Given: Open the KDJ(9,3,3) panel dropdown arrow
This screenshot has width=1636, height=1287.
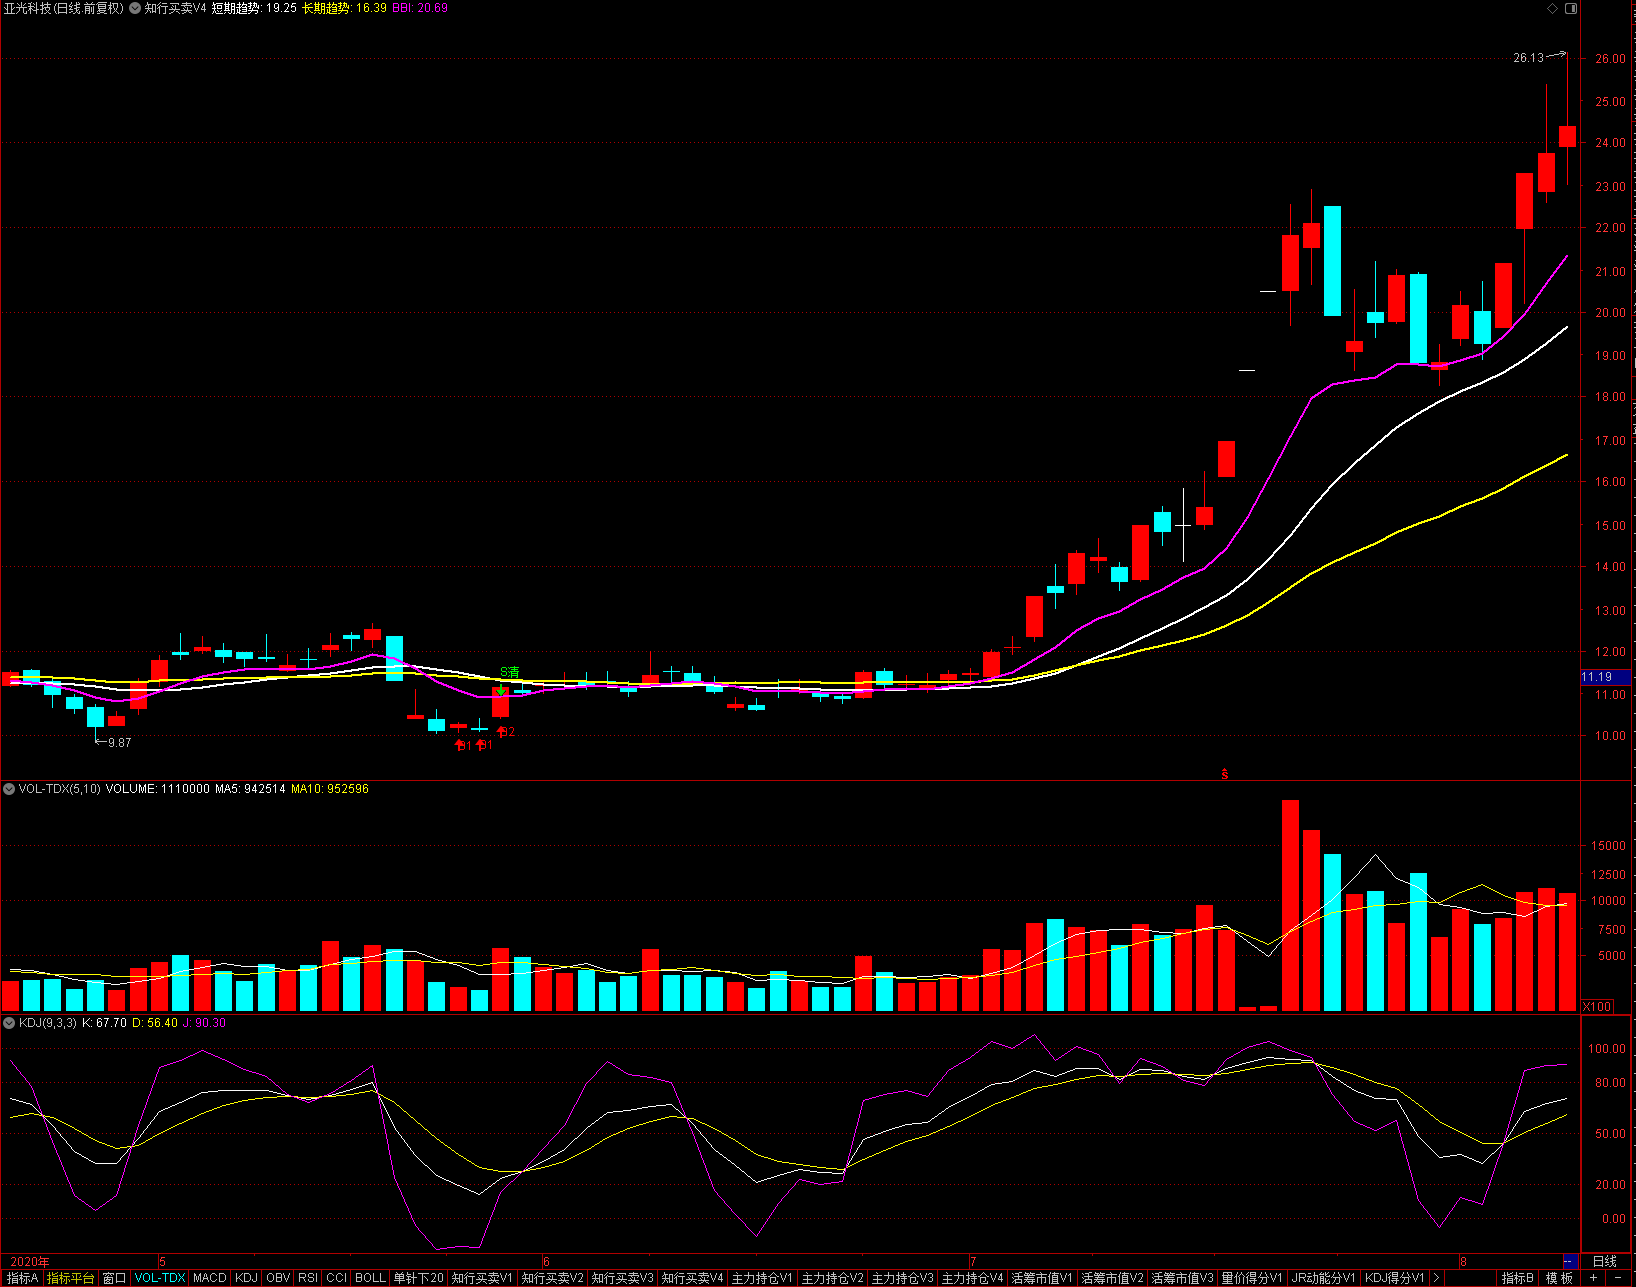Looking at the screenshot, I should click(9, 1023).
